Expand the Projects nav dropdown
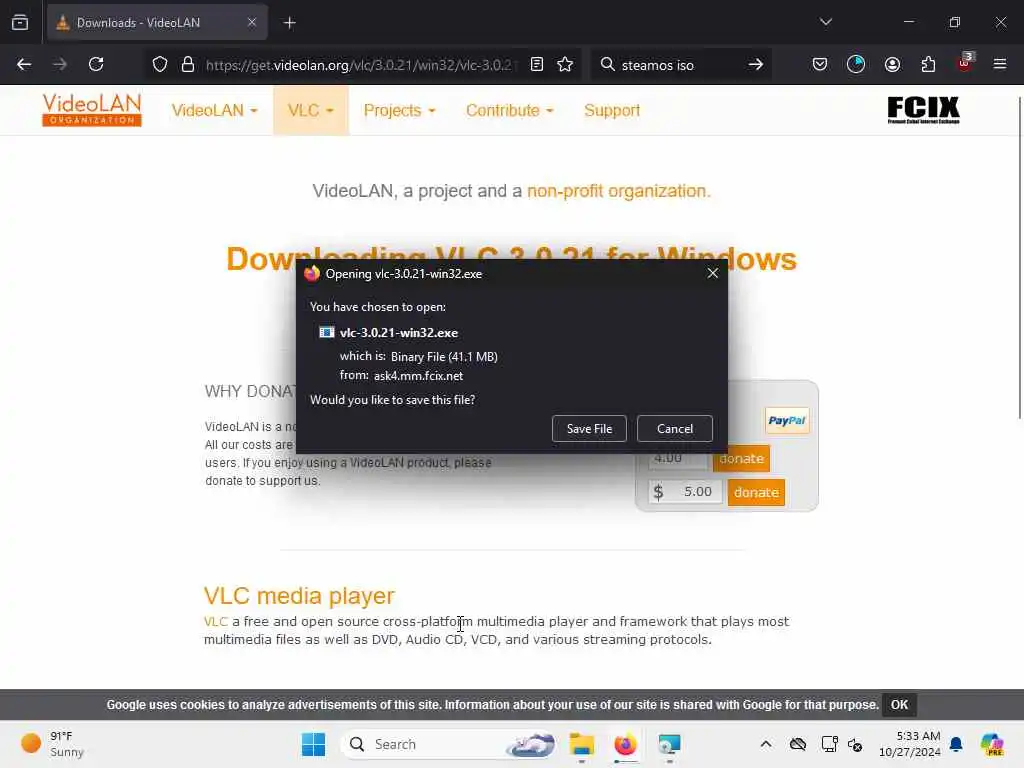The width and height of the screenshot is (1024, 768). pos(399,110)
